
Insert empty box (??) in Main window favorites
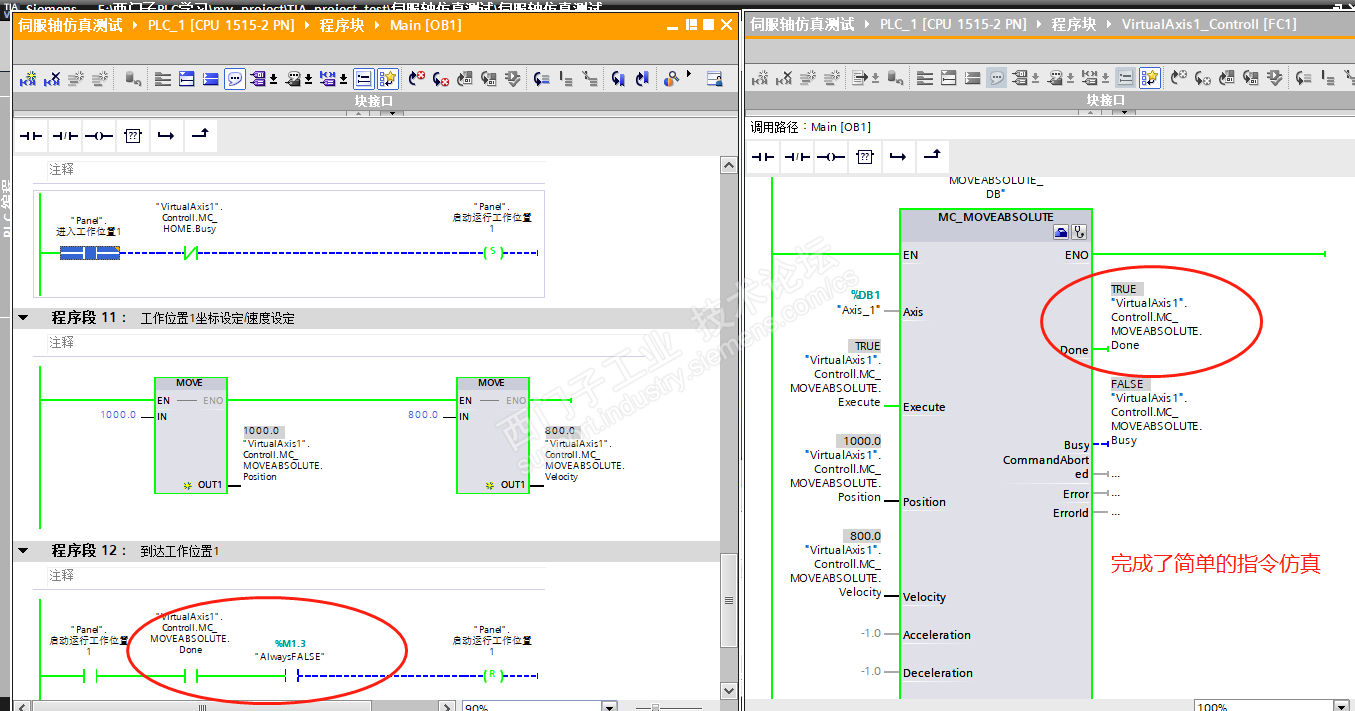coord(133,135)
